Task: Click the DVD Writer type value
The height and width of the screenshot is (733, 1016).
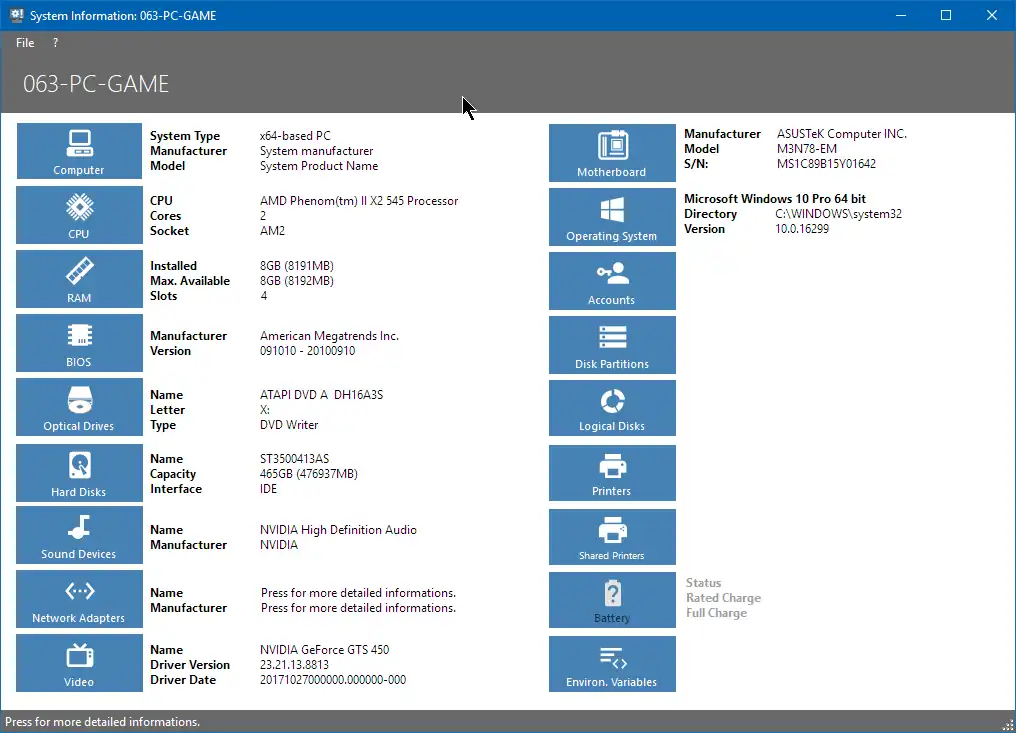Action: [x=289, y=425]
